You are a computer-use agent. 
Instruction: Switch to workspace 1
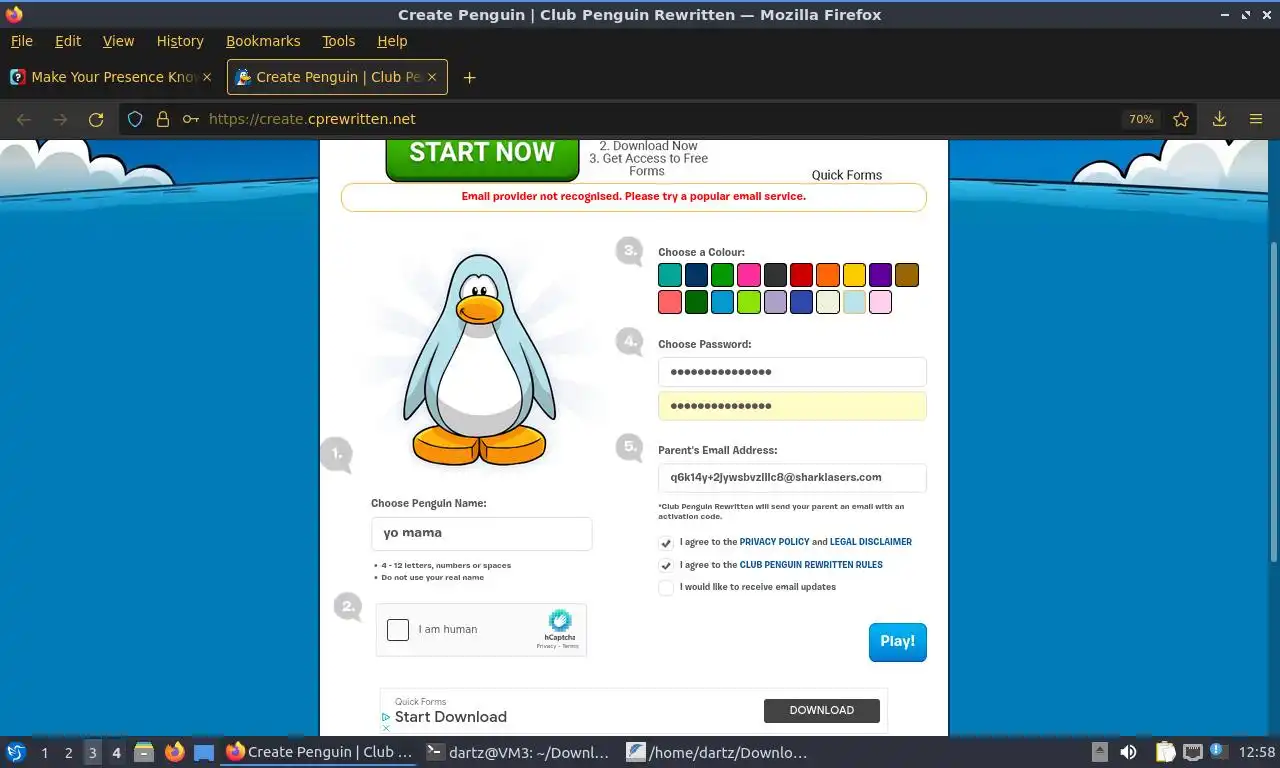pos(44,752)
